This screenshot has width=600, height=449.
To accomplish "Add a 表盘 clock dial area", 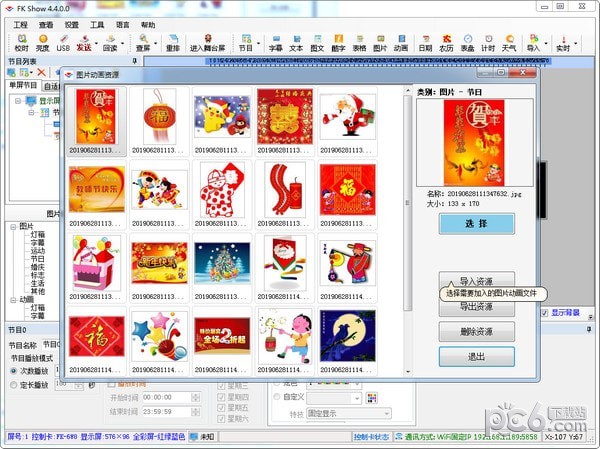I will [x=467, y=43].
